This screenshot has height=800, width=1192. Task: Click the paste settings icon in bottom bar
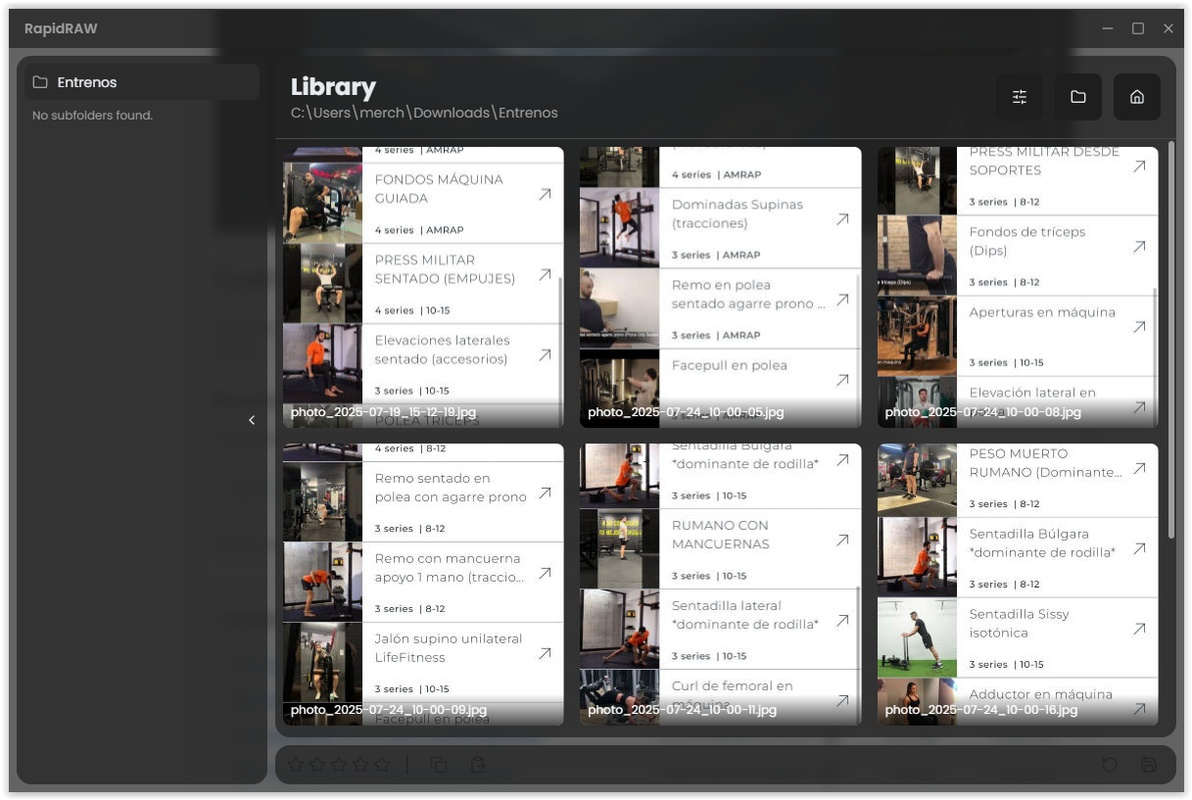478,764
